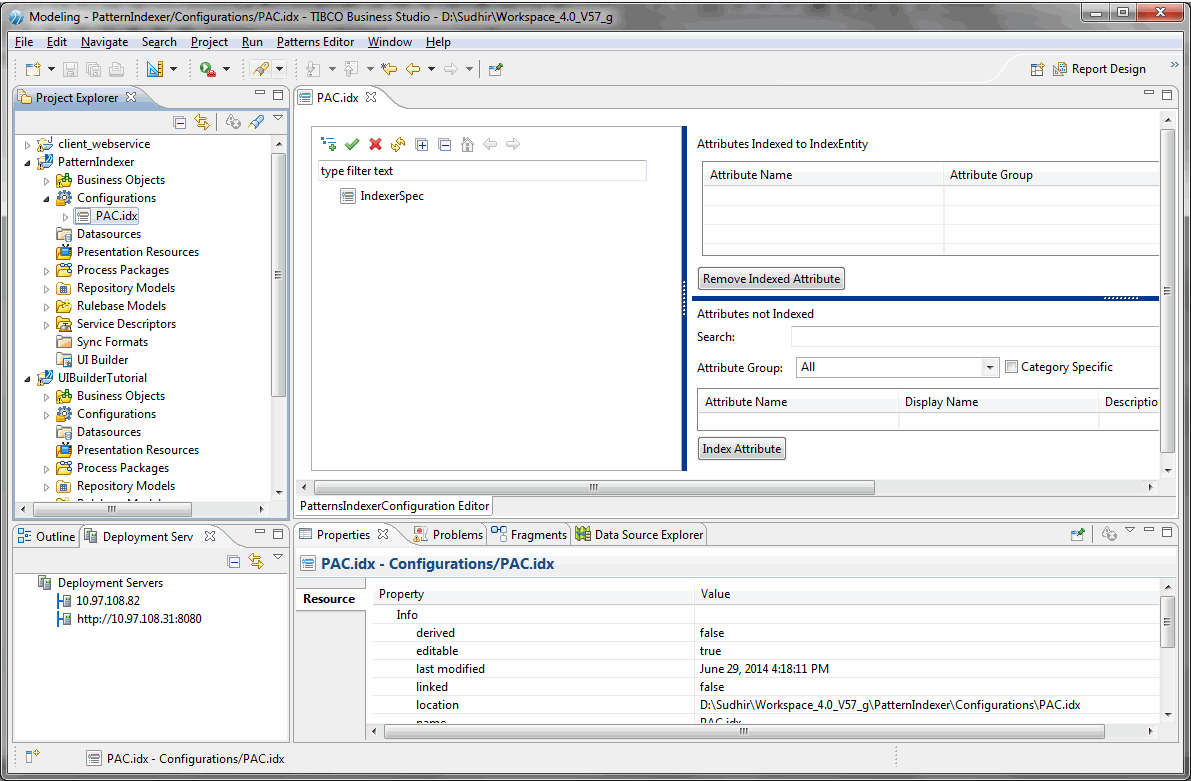Screen dimensions: 1191x781
Task: Click the collapse all minus icon in editor toolbar
Action: 445,144
